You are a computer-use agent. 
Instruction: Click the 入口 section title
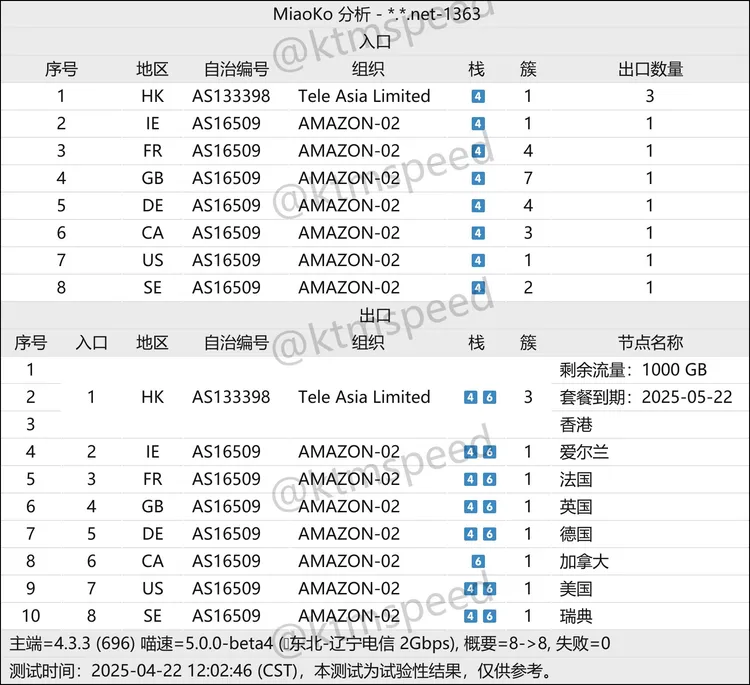[375, 42]
